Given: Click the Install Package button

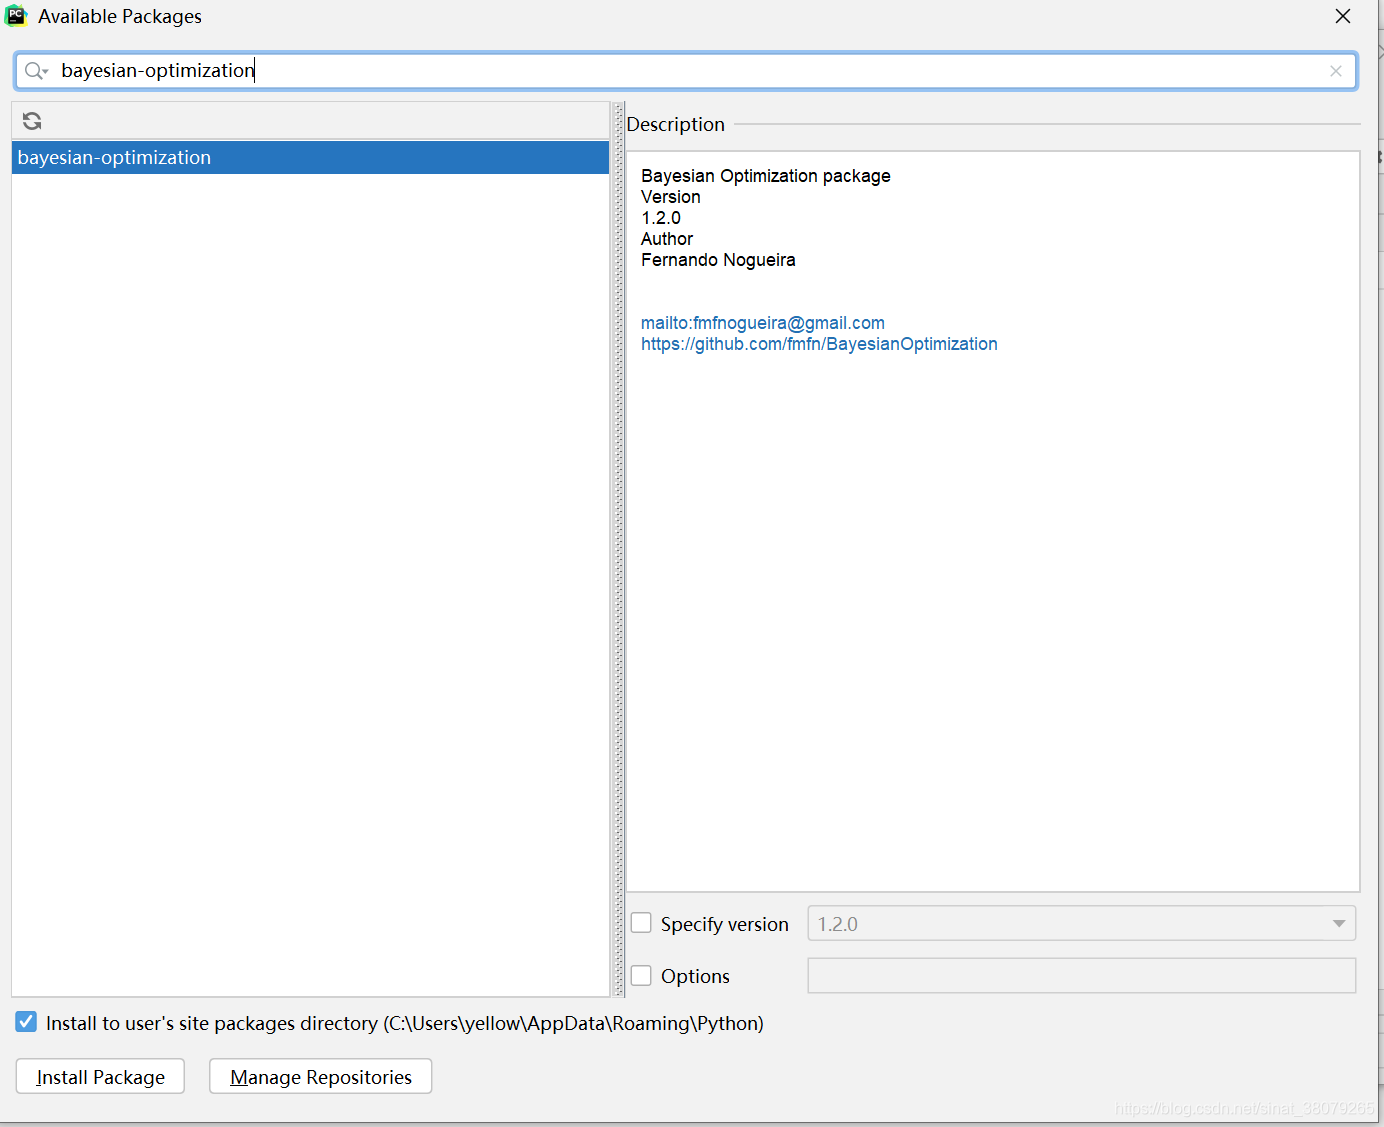Looking at the screenshot, I should pos(100,1076).
